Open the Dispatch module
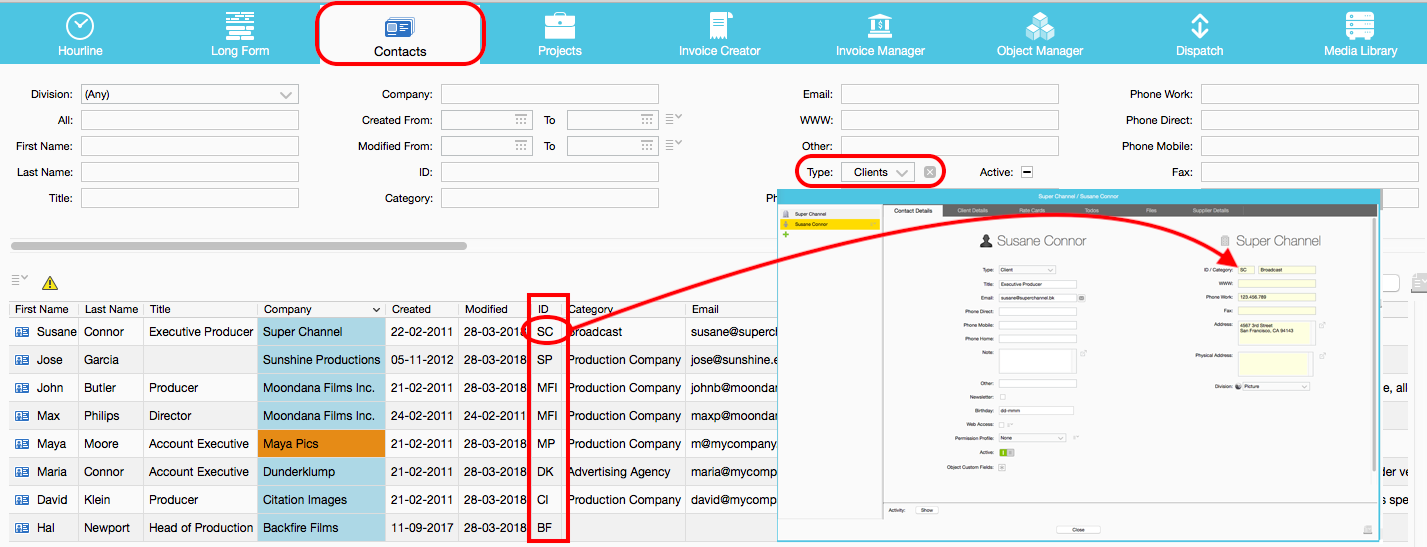Viewport: 1427px width, 547px height. 1199,33
